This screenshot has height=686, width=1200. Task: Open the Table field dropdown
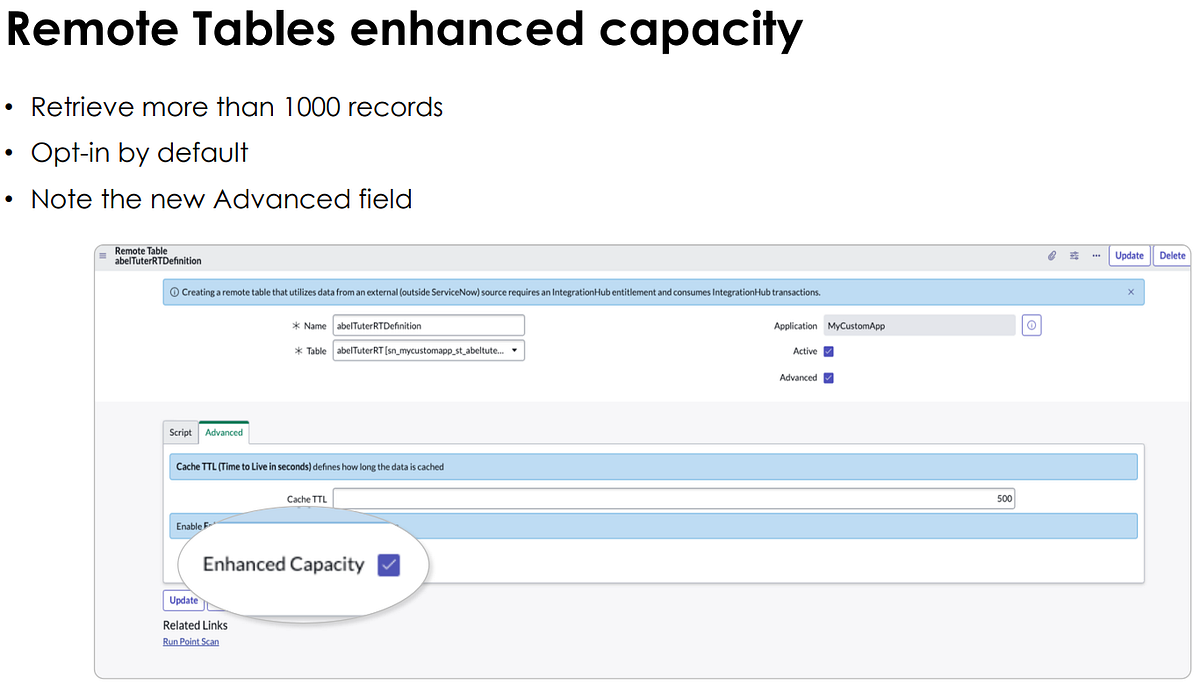514,350
